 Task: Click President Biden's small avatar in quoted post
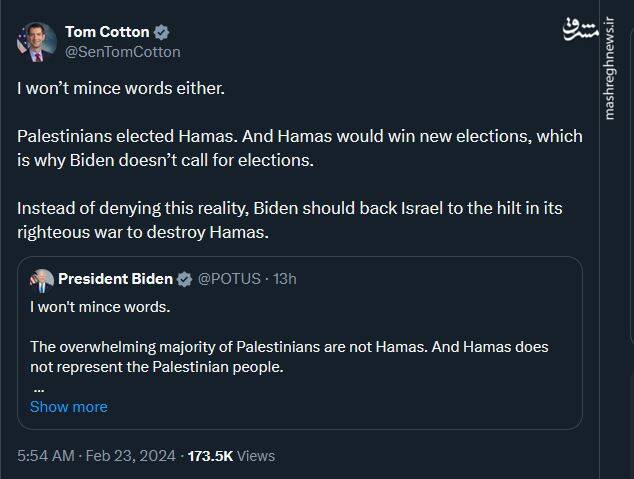tap(42, 279)
